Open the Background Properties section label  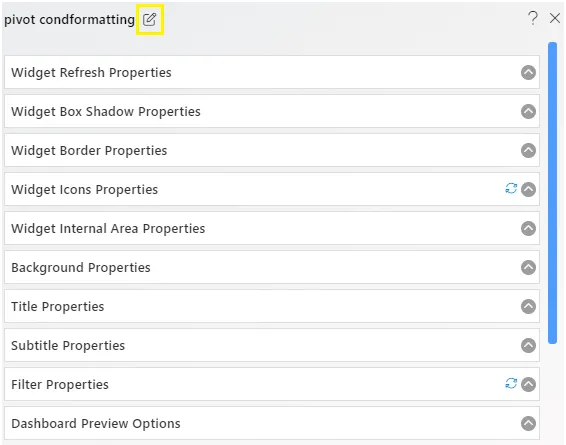click(81, 268)
